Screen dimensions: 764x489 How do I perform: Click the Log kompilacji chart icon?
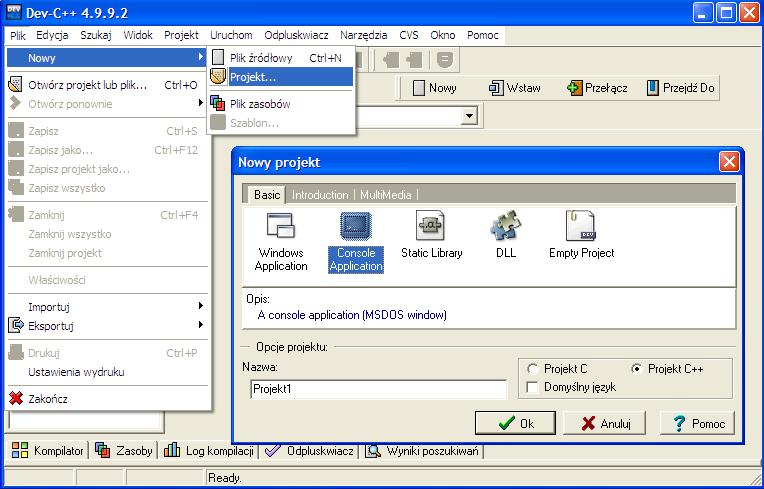tap(172, 451)
